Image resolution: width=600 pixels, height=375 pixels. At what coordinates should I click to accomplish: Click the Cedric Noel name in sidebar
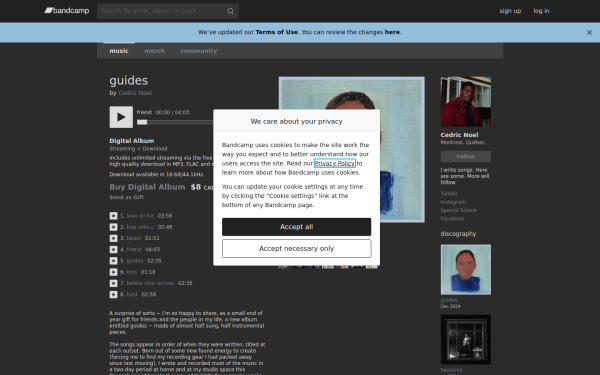click(459, 135)
